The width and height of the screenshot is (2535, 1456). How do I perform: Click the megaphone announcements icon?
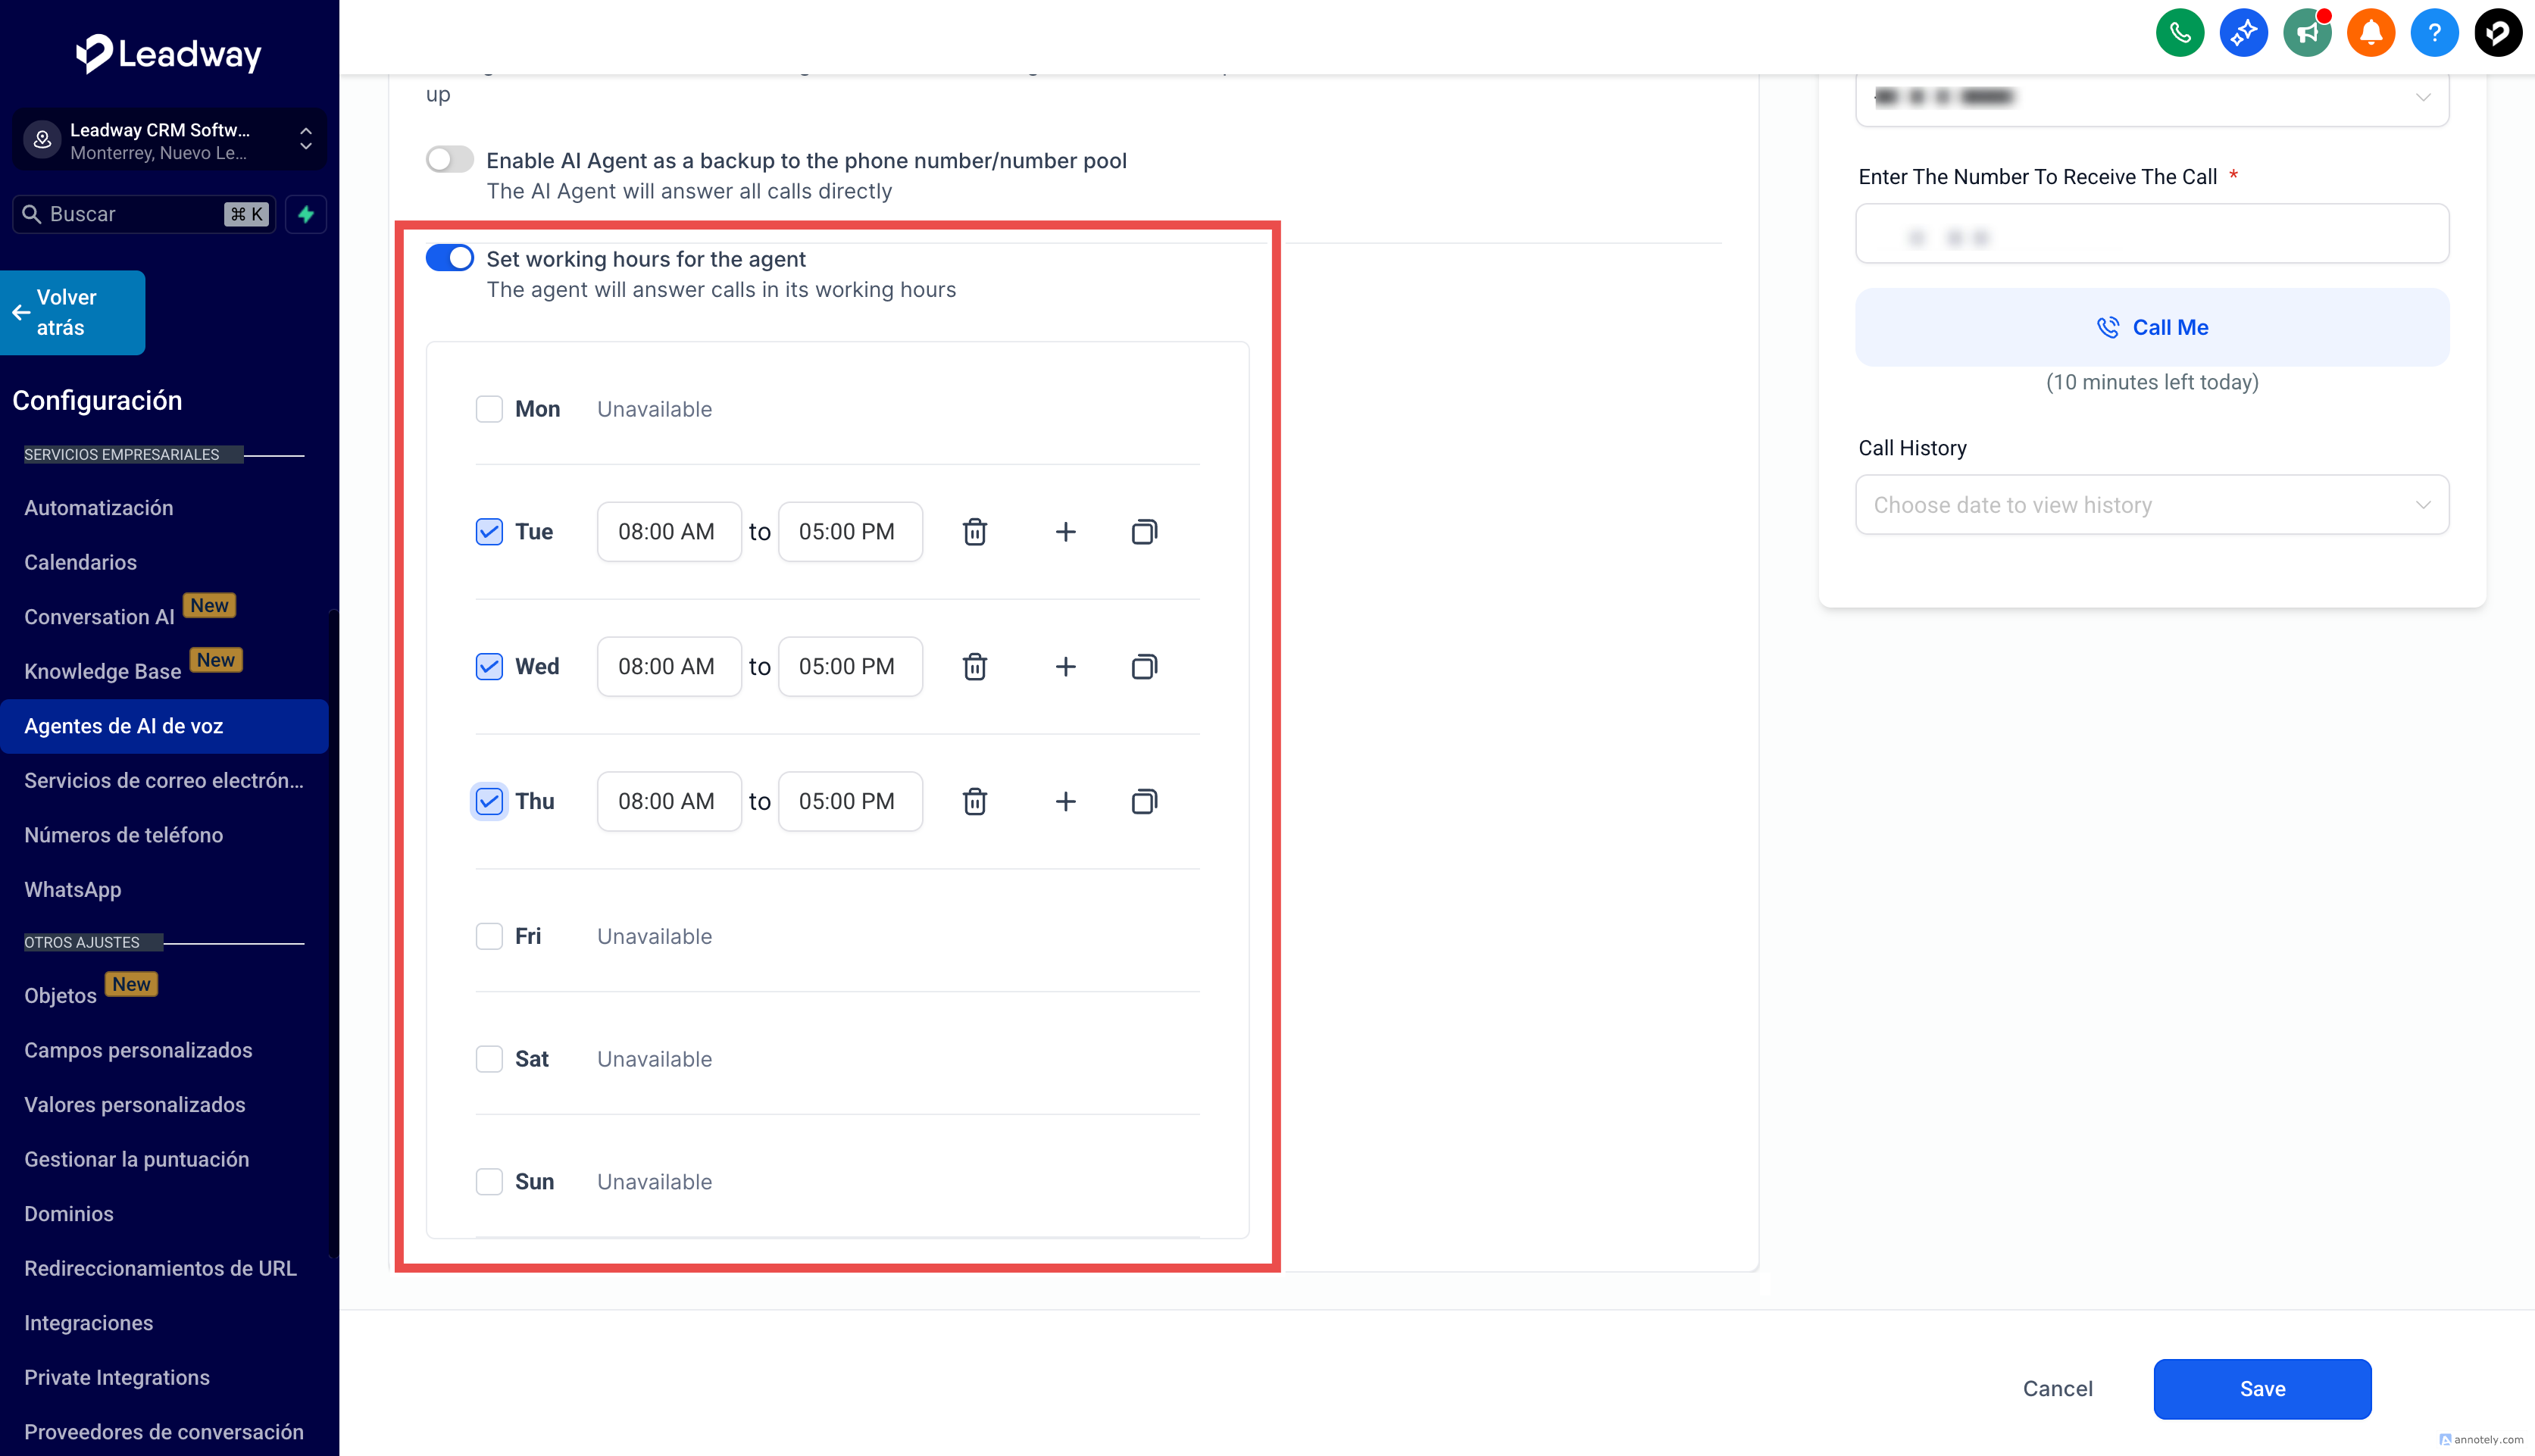(2306, 34)
